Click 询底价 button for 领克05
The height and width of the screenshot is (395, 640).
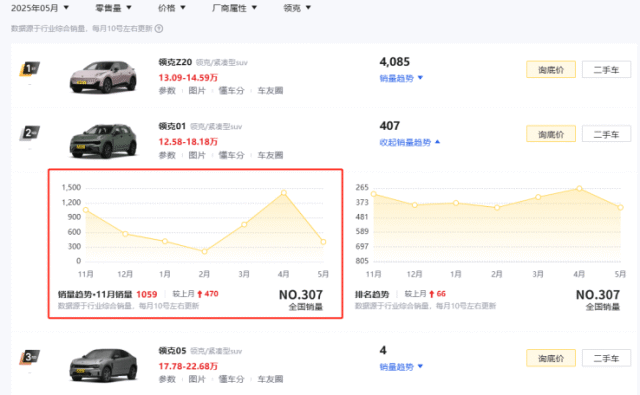[x=551, y=358]
